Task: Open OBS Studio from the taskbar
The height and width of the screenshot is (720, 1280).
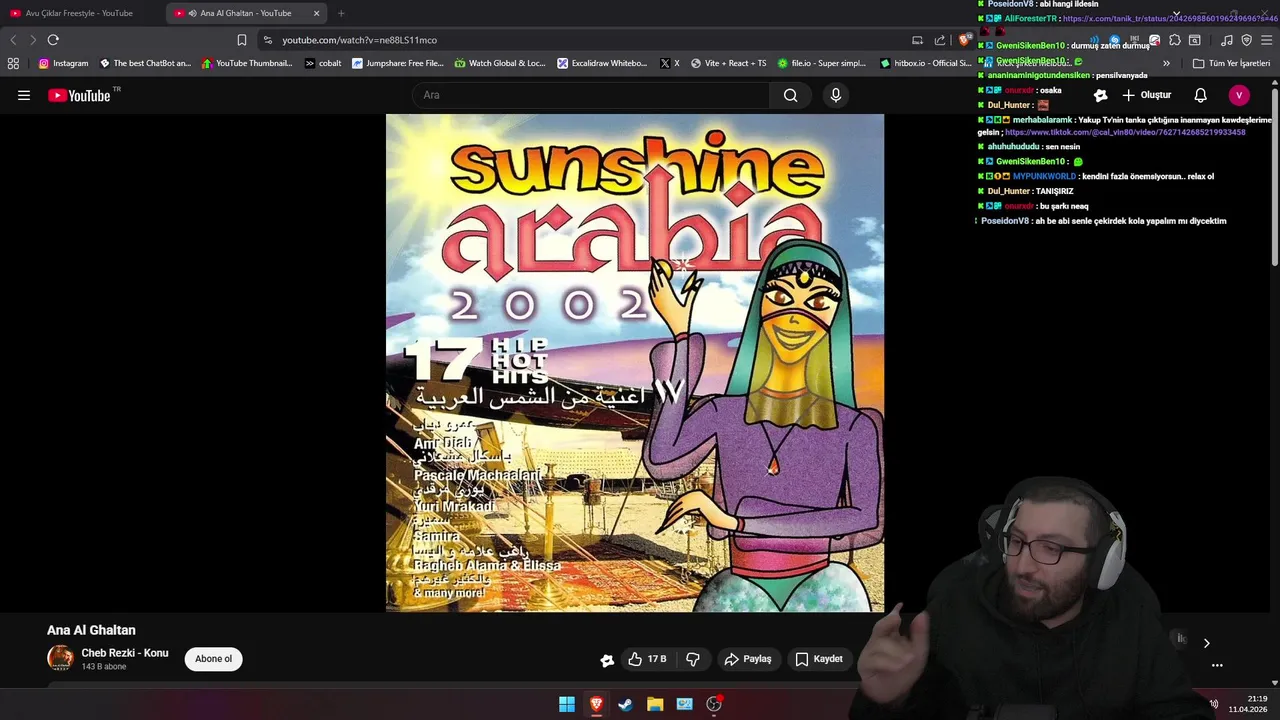Action: tap(714, 704)
